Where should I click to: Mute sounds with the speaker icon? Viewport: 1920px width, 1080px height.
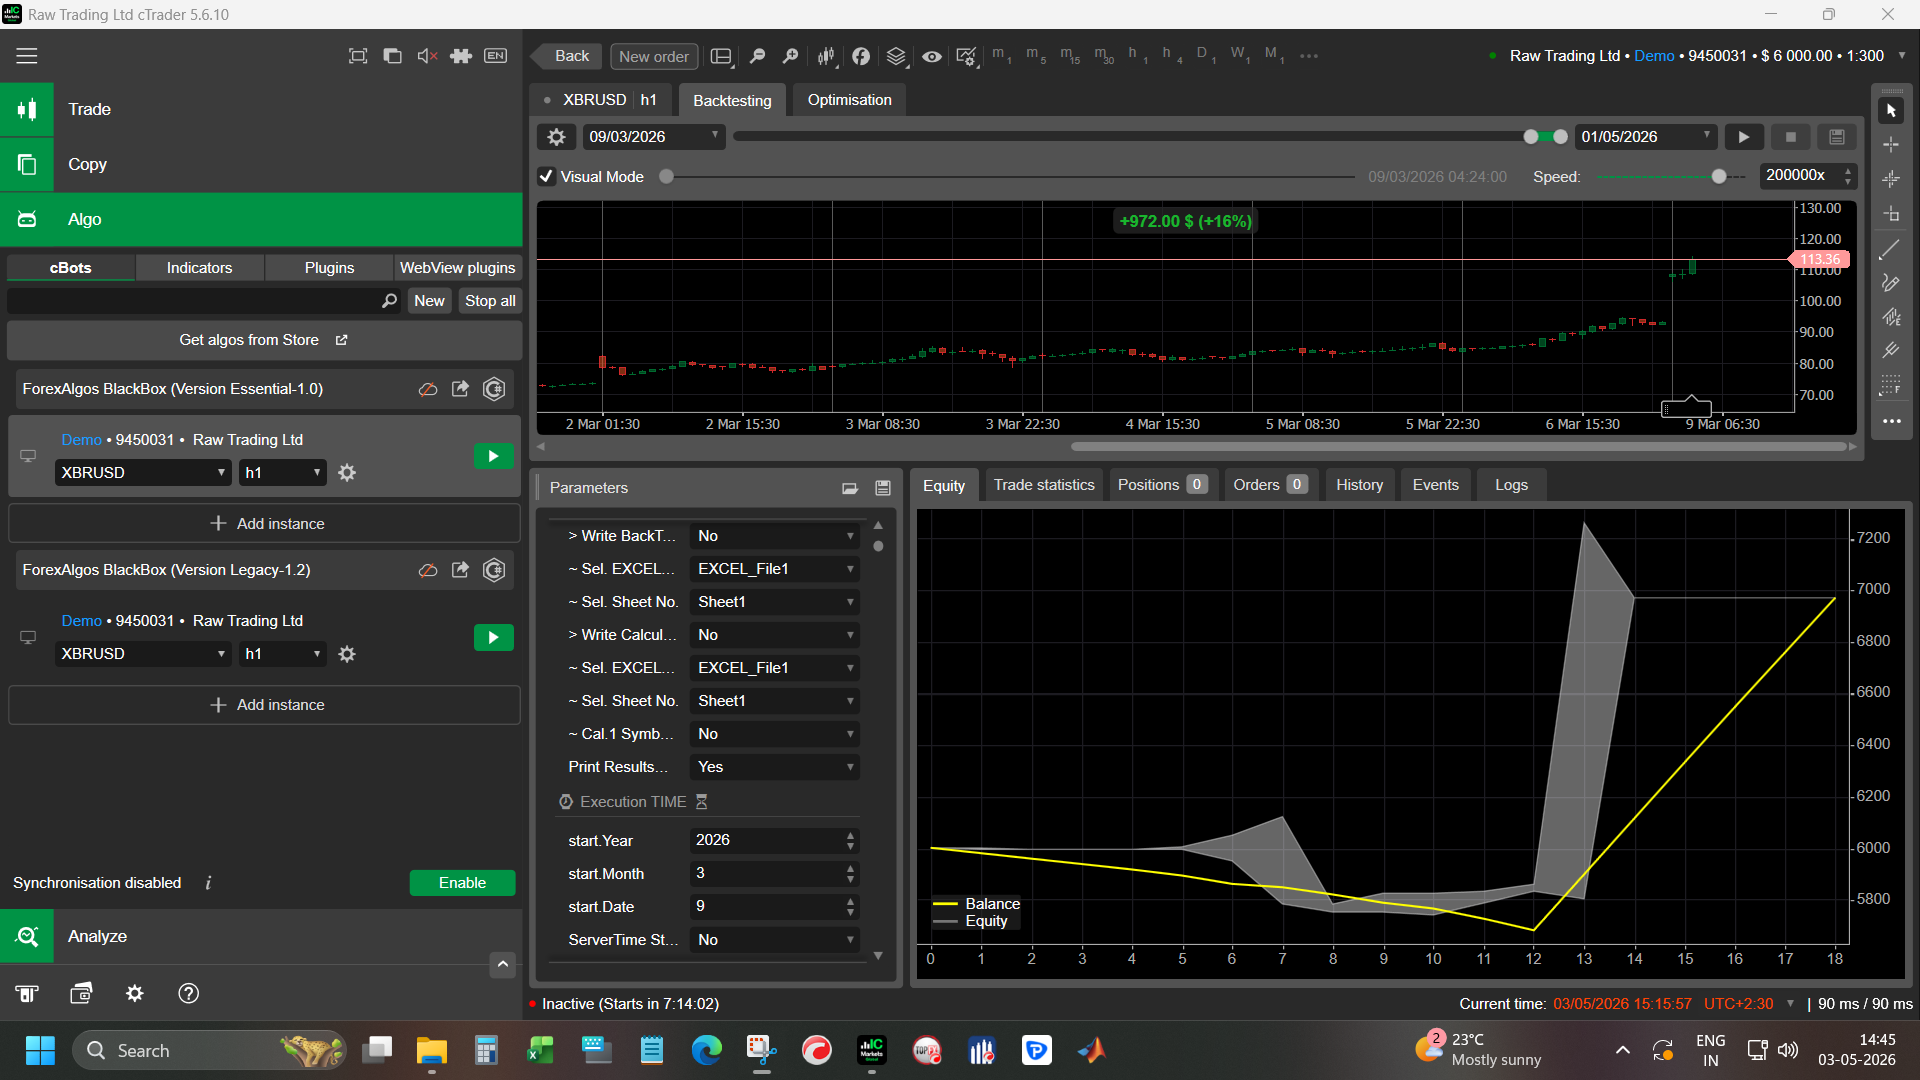click(427, 56)
